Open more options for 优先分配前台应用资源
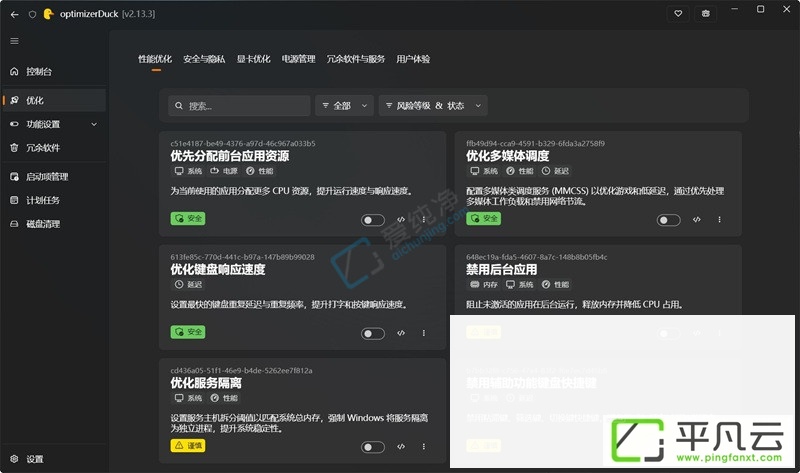Image resolution: width=800 pixels, height=473 pixels. tap(423, 219)
